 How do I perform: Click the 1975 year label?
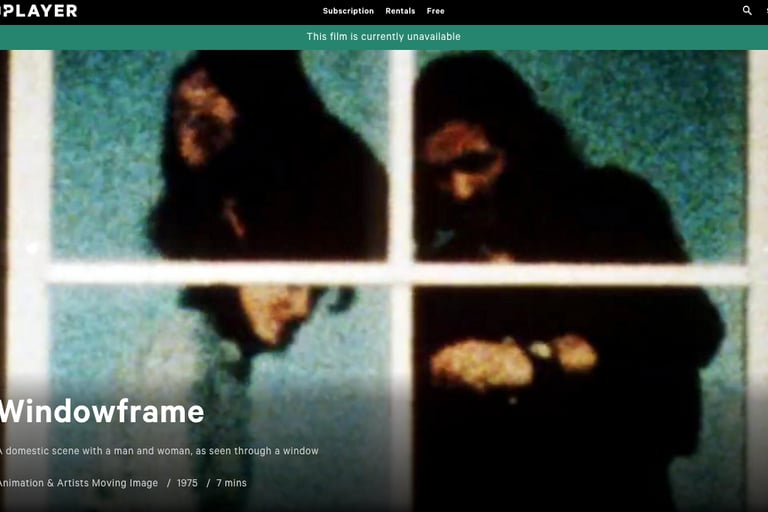tap(187, 483)
